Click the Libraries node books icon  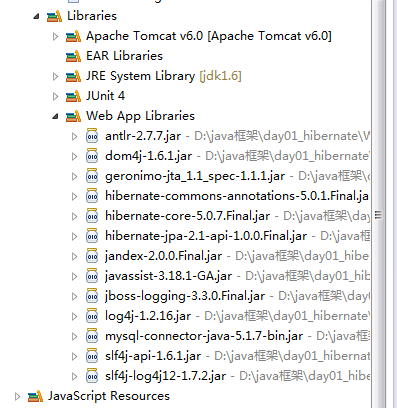(54, 16)
